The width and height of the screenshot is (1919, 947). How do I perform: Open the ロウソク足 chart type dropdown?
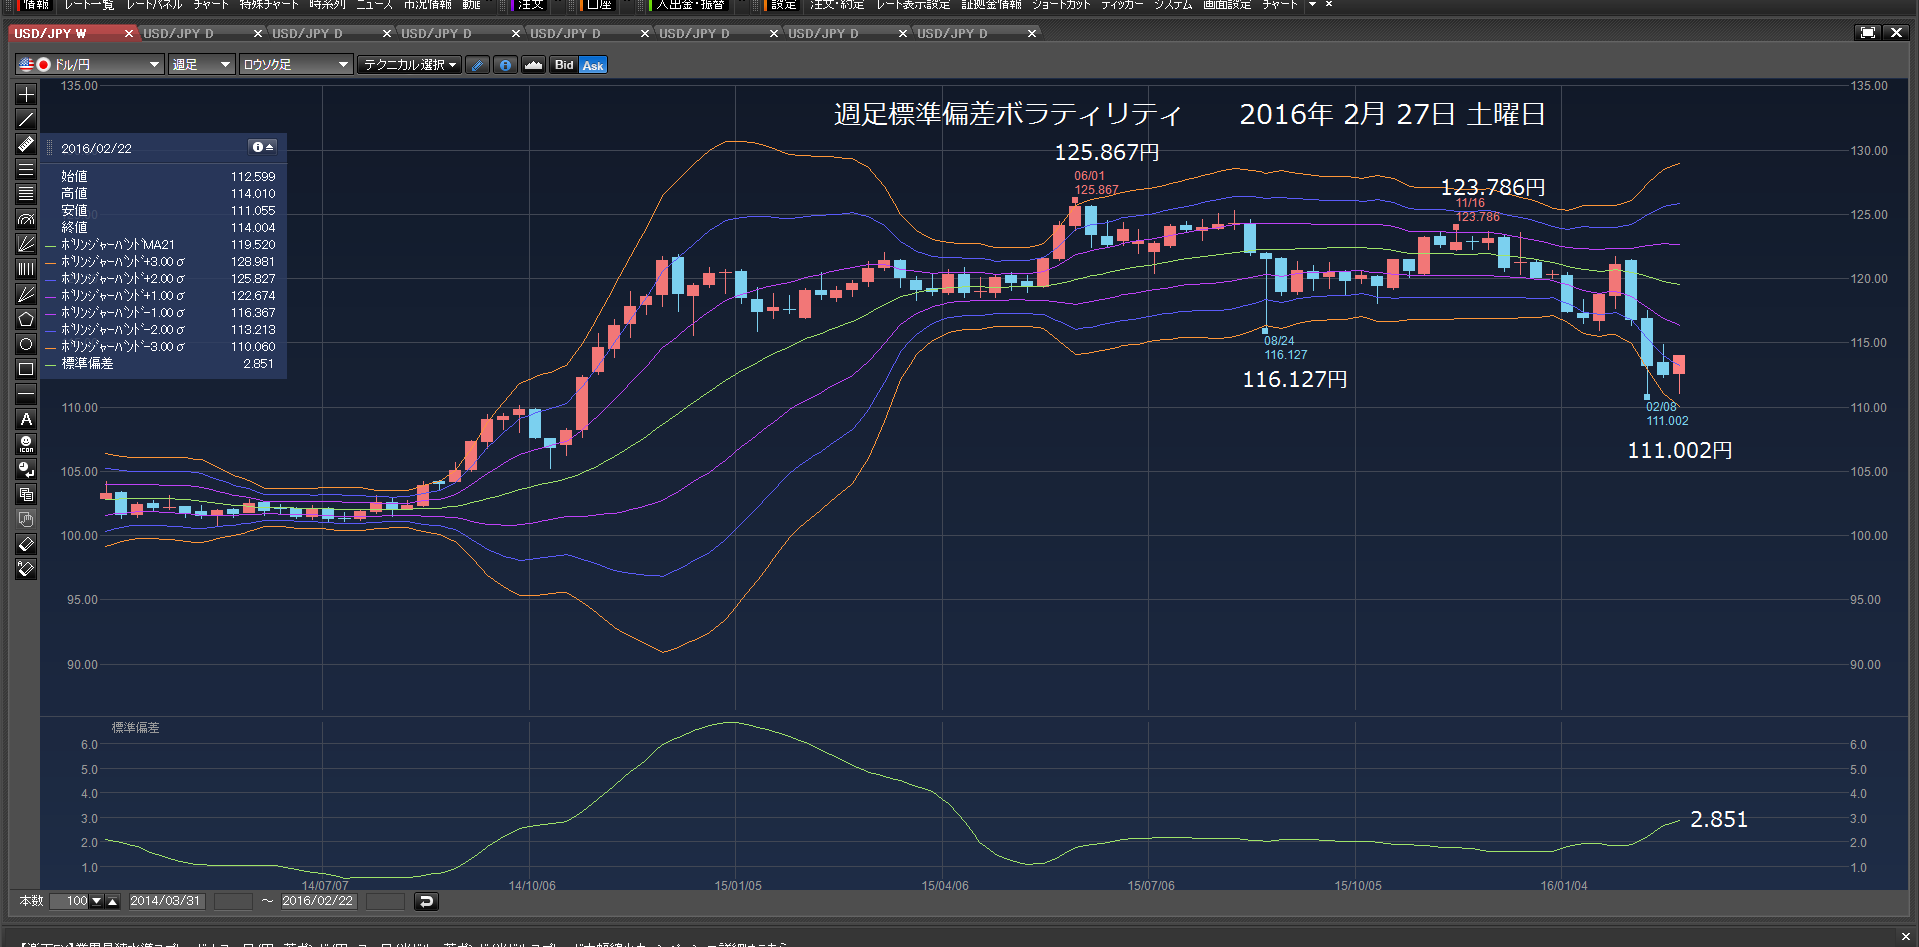click(296, 65)
